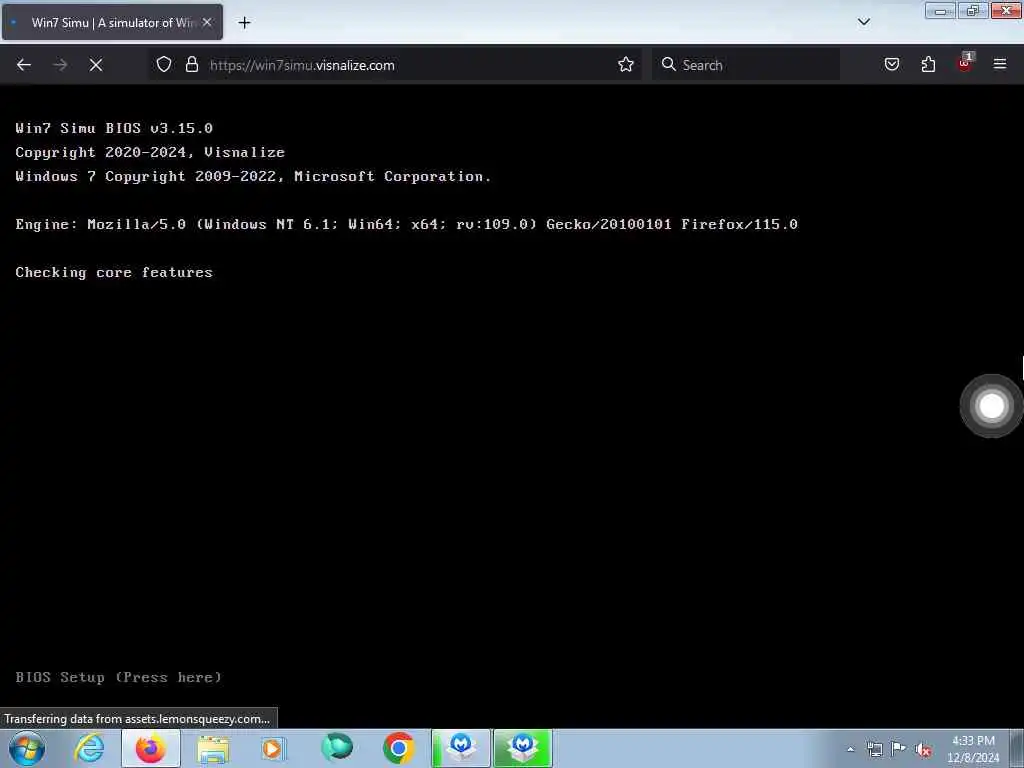Viewport: 1024px width, 768px height.
Task: Restore down the Firefox window
Action: point(972,11)
